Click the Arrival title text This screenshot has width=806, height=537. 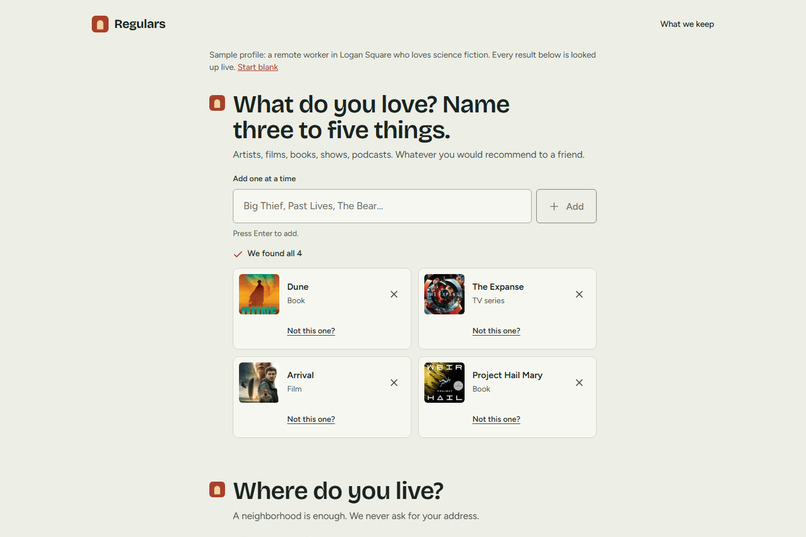(x=300, y=375)
